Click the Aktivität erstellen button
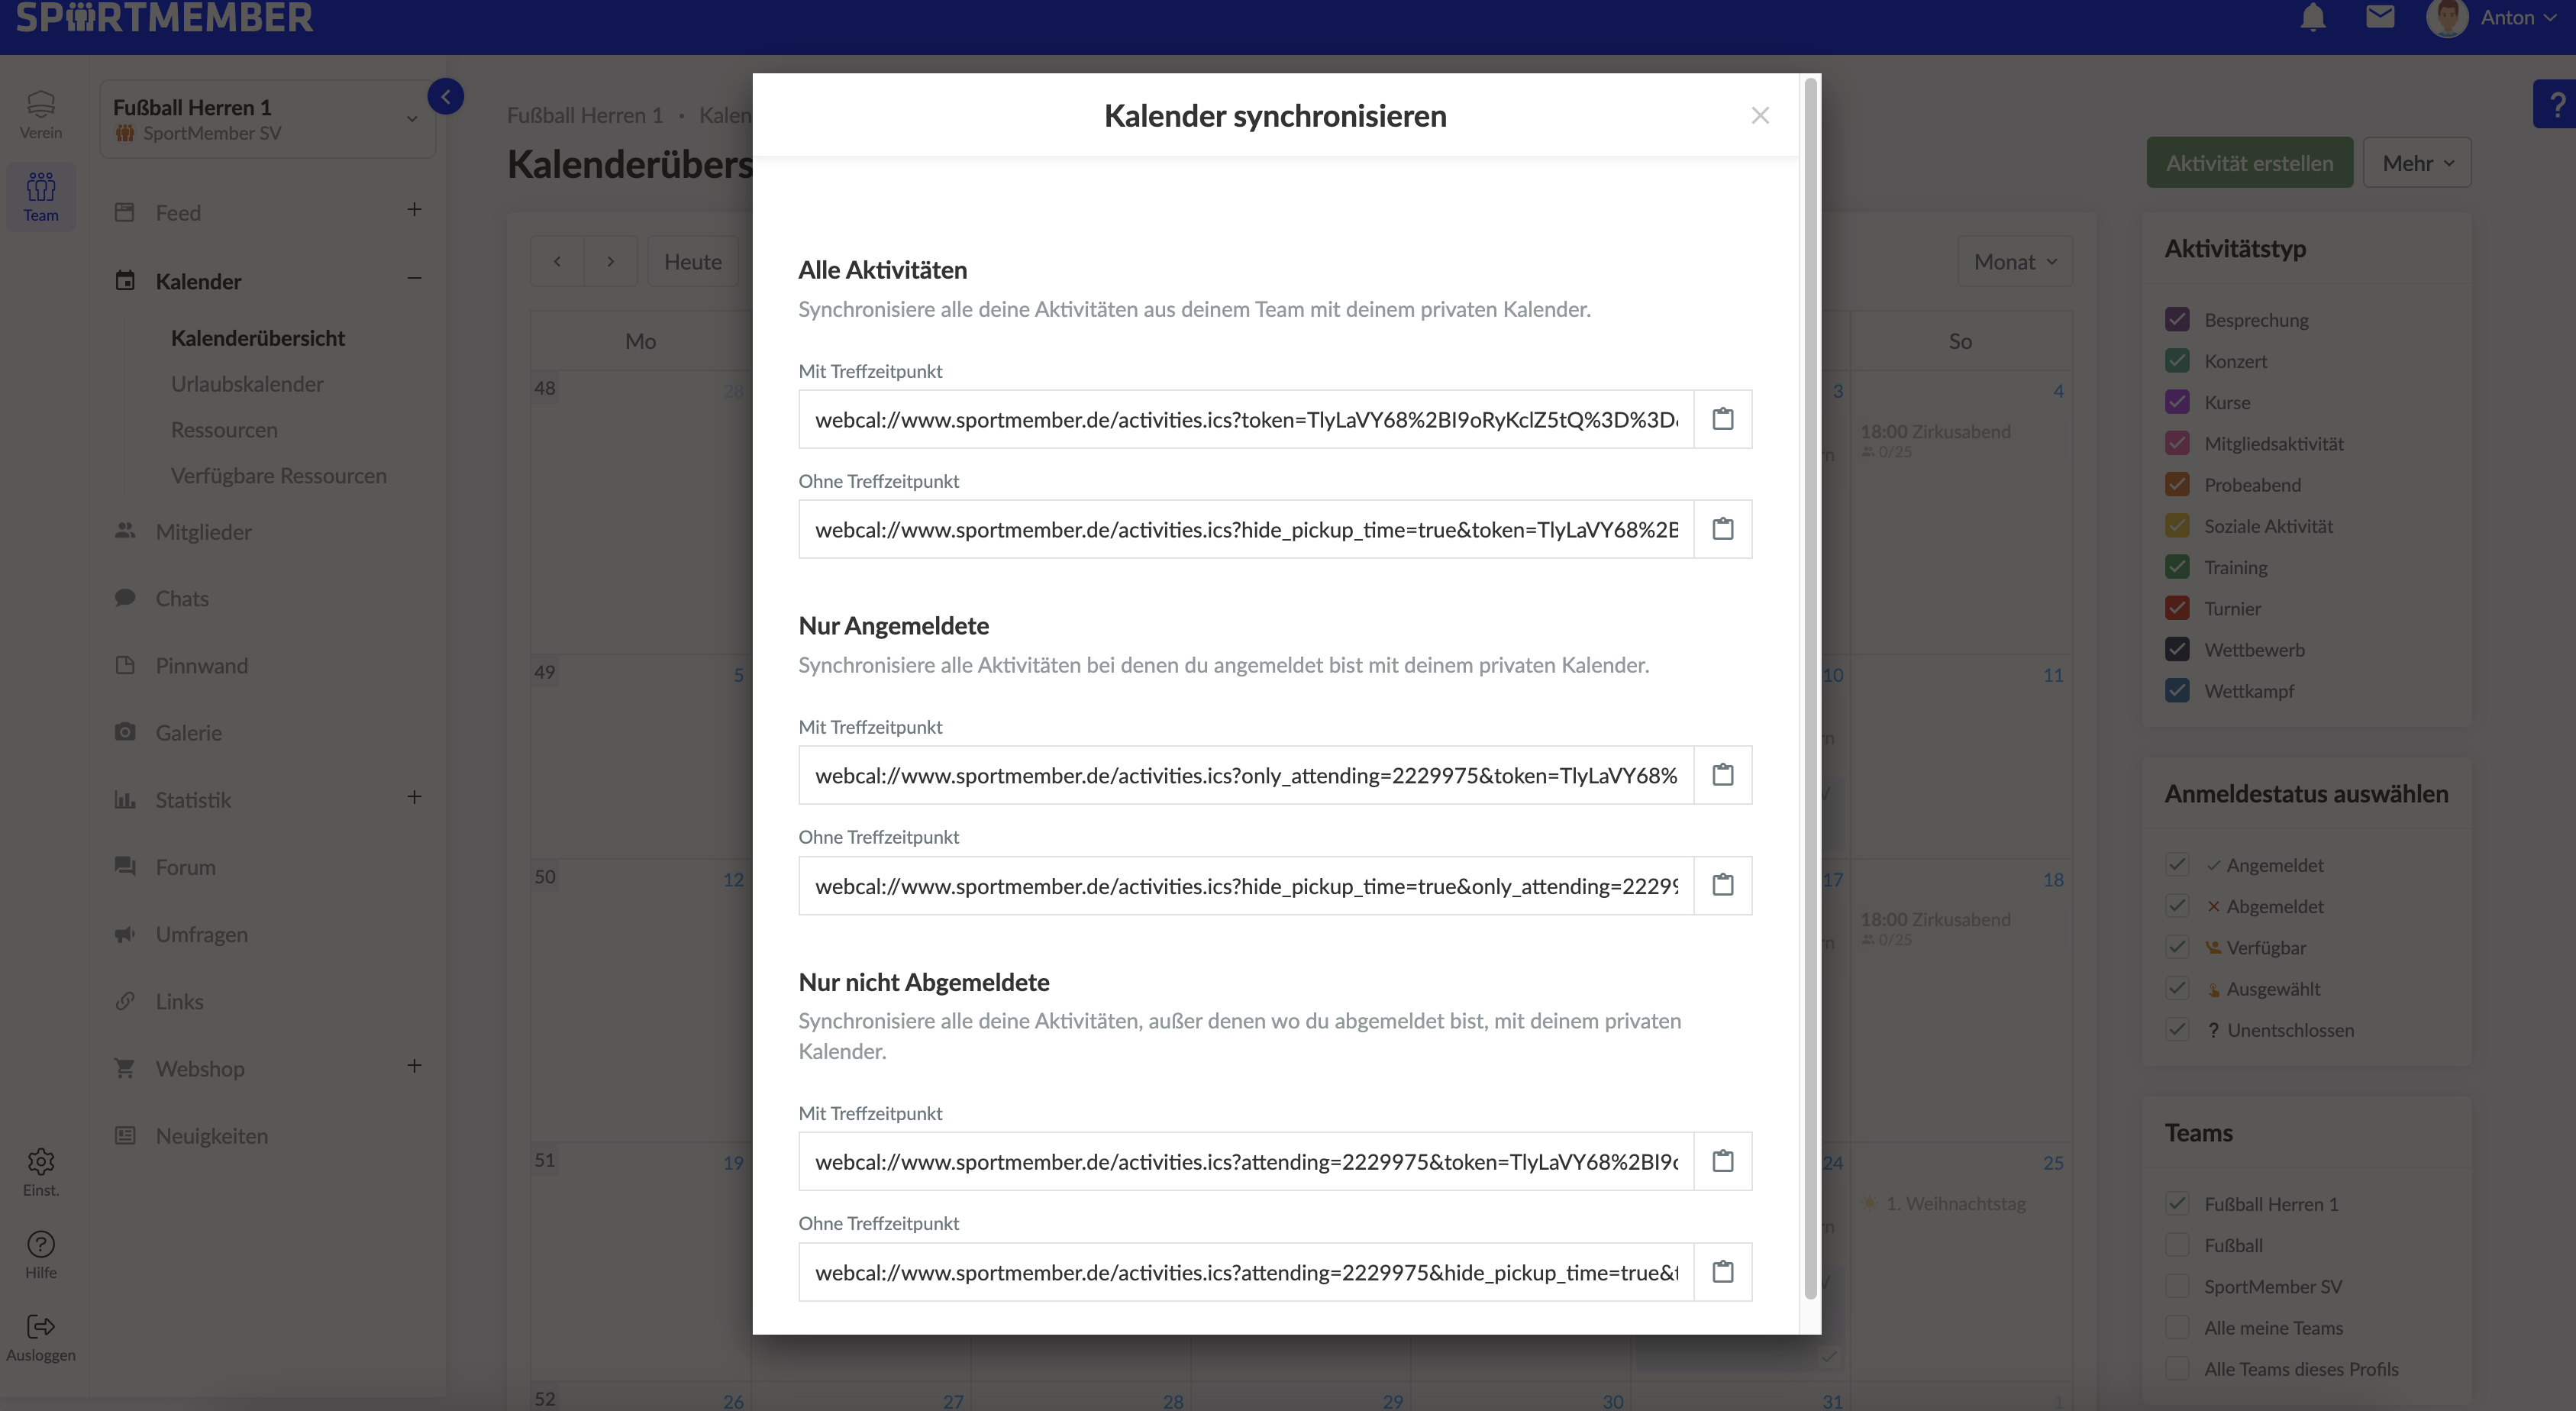Image resolution: width=2576 pixels, height=1411 pixels. [x=2249, y=161]
